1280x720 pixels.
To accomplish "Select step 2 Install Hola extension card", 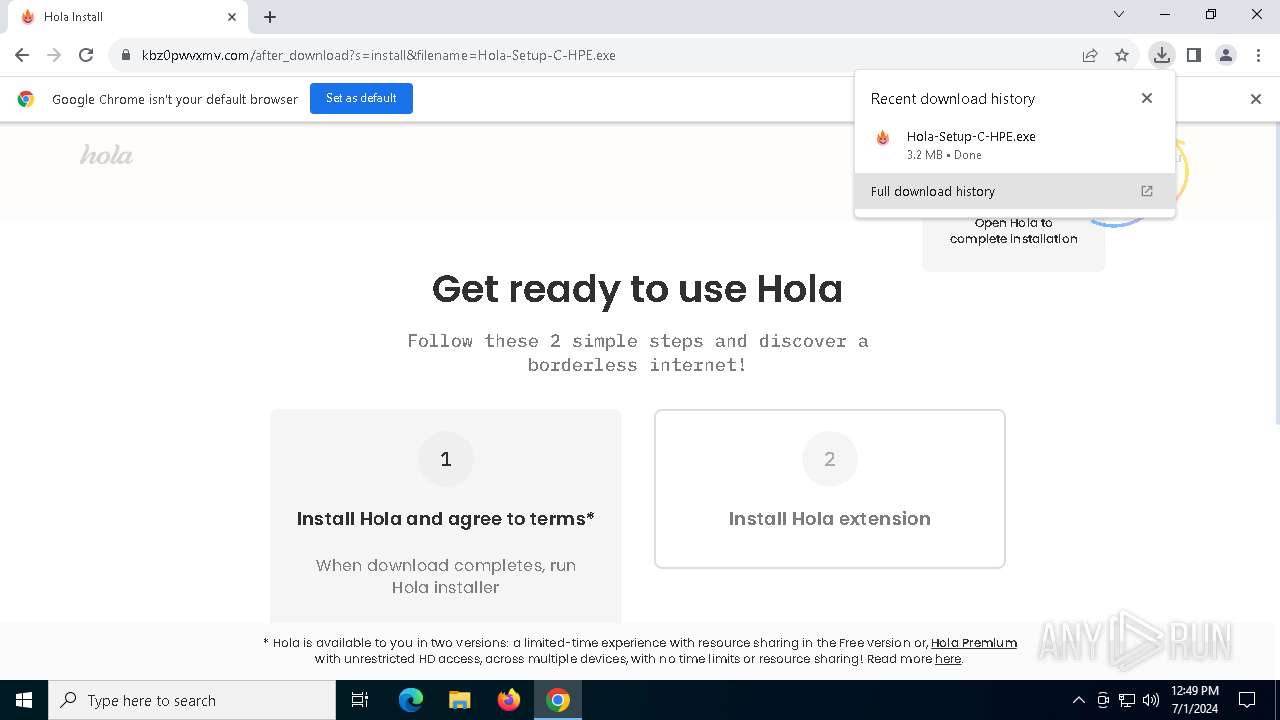I will tap(830, 489).
